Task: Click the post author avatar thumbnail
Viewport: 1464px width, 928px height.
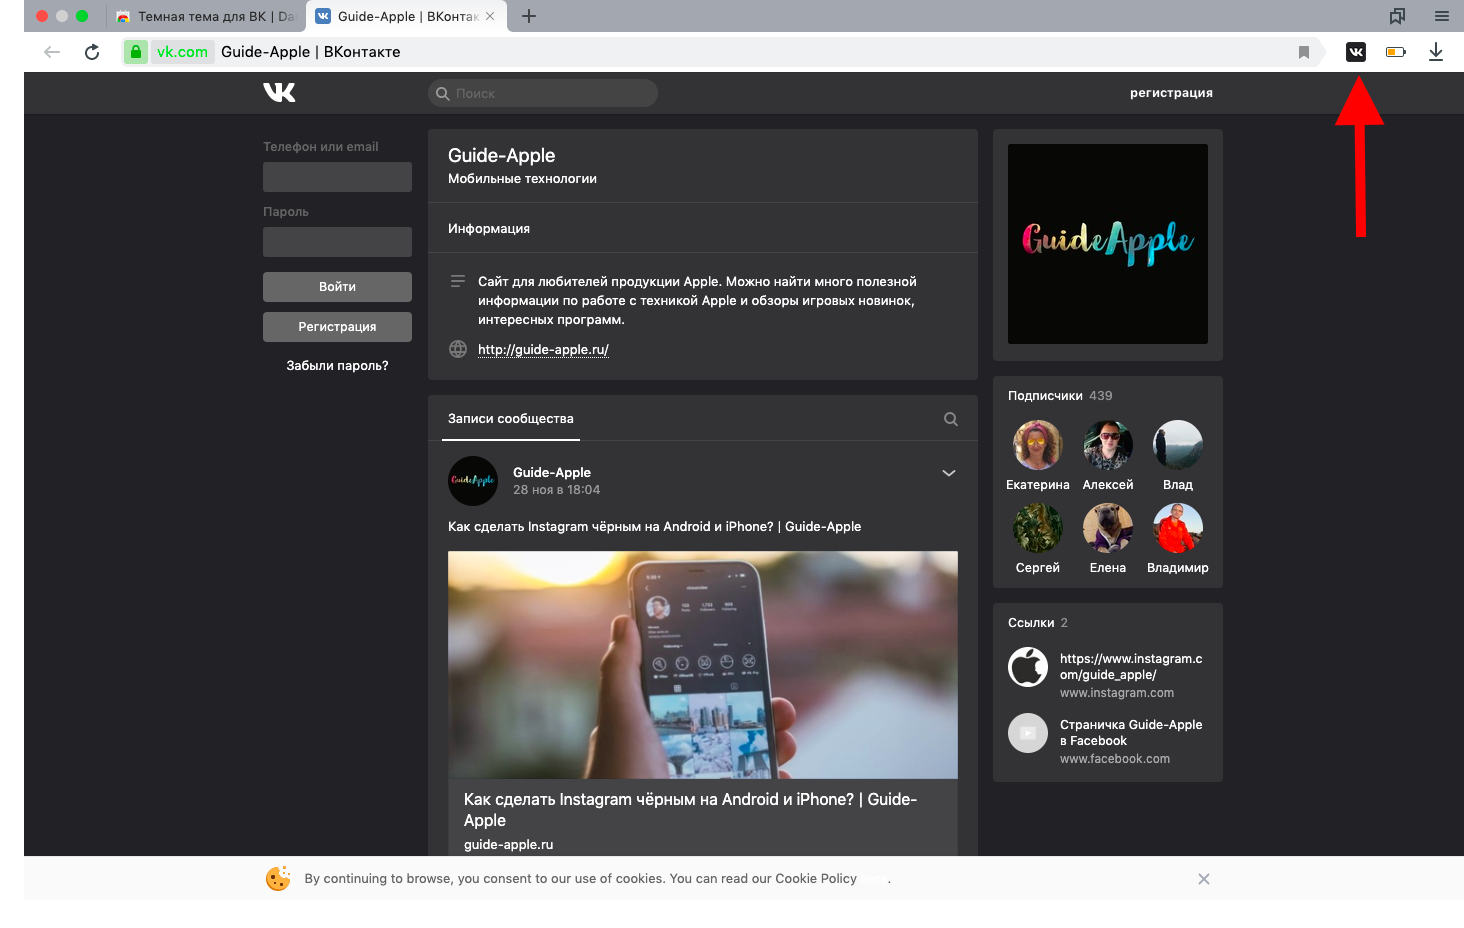Action: 473,481
